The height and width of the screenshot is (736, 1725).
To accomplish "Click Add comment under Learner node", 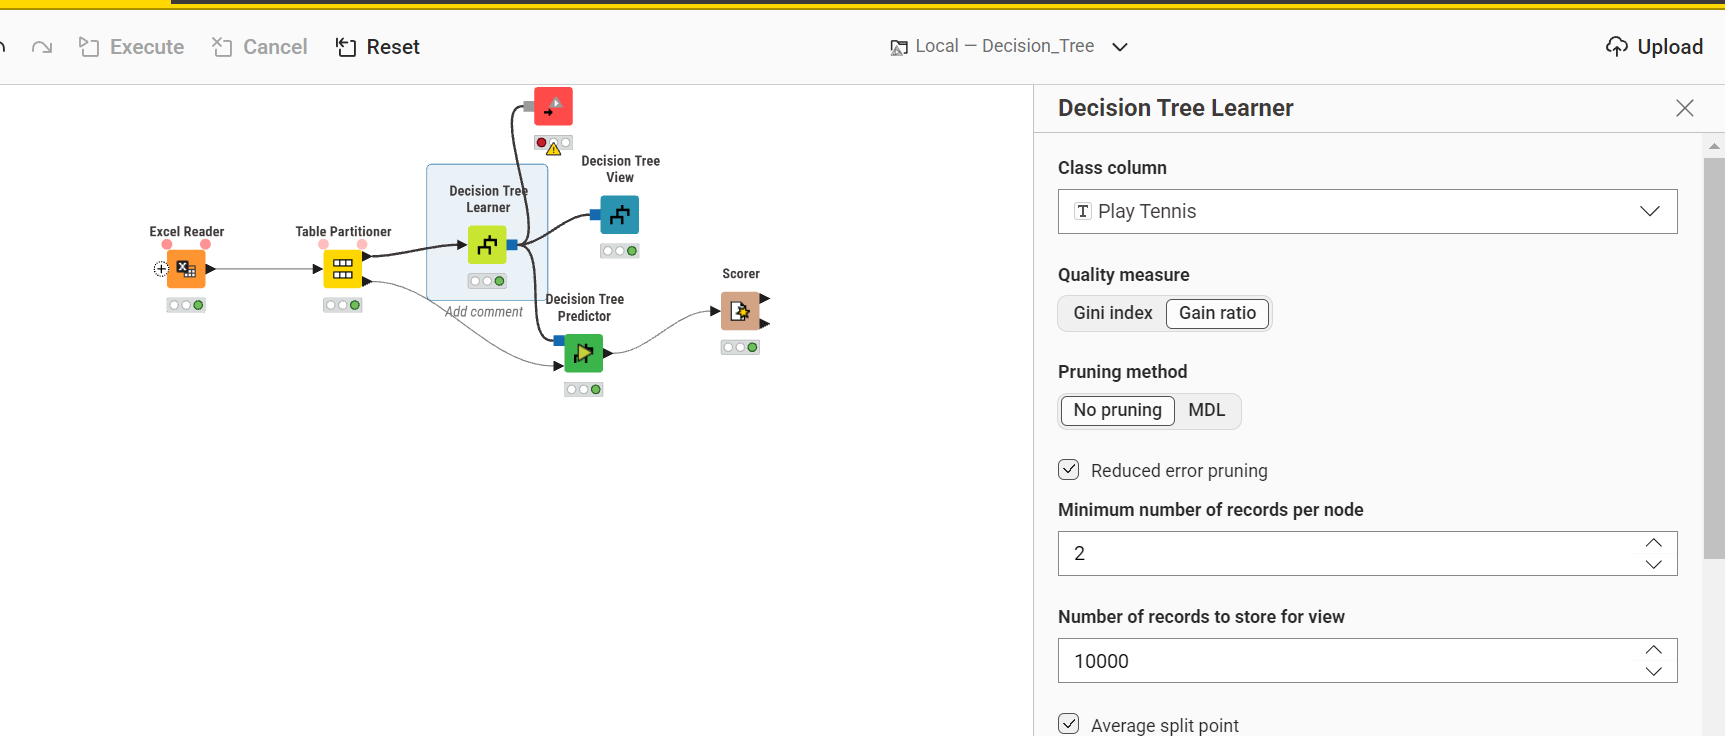I will point(484,312).
